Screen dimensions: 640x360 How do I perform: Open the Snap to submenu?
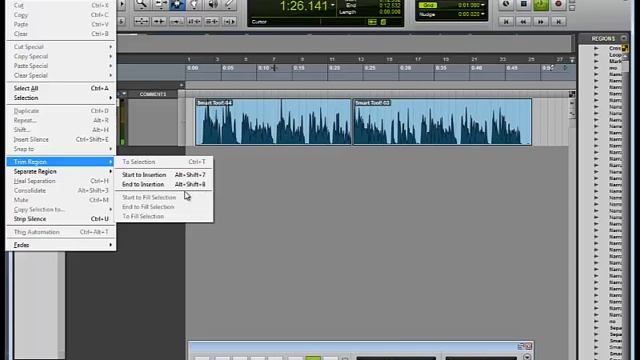pyautogui.click(x=61, y=149)
